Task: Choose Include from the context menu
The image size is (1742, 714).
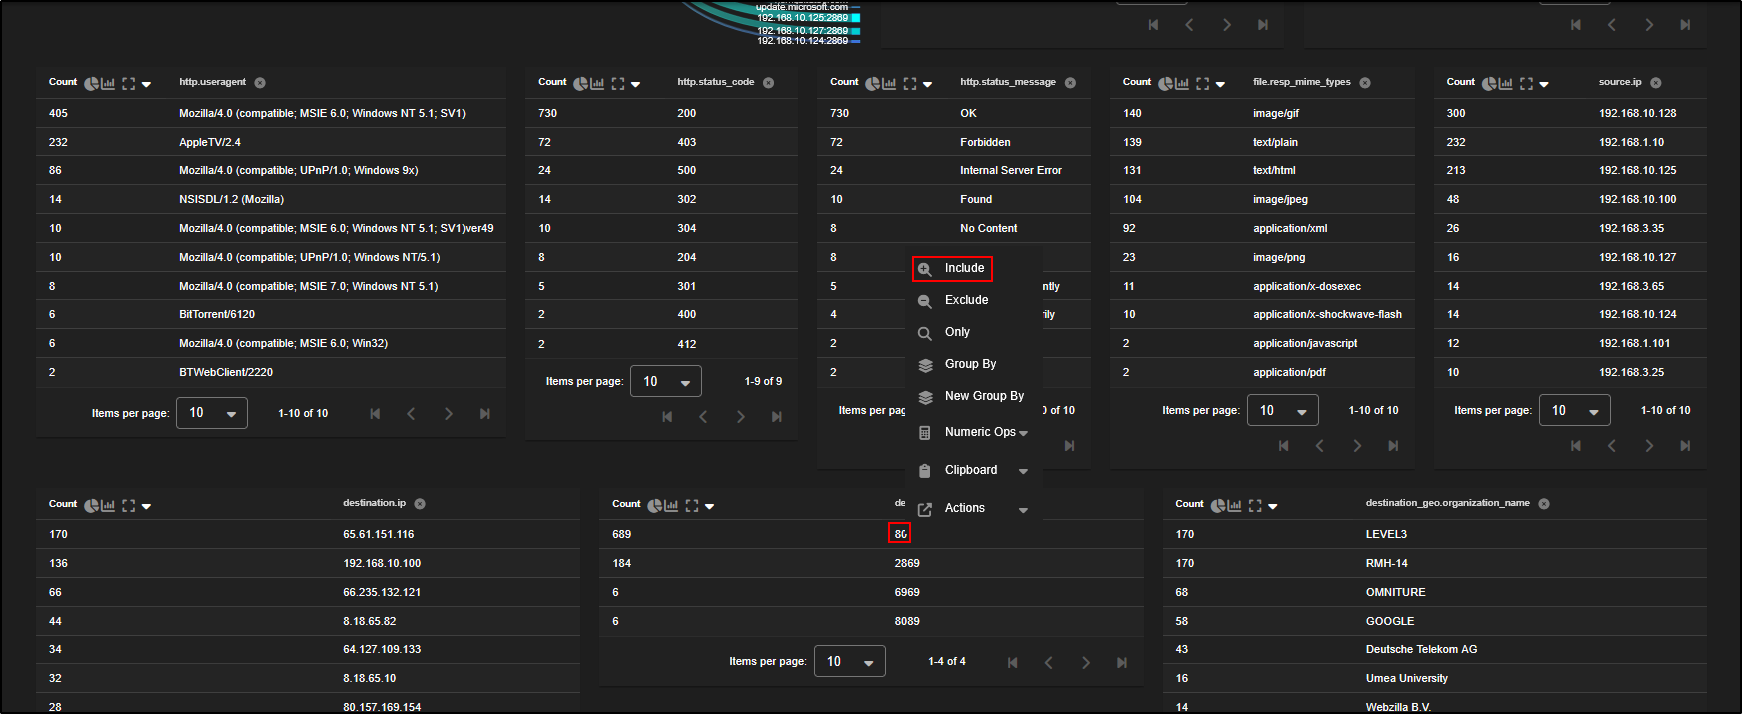Action: pyautogui.click(x=964, y=268)
